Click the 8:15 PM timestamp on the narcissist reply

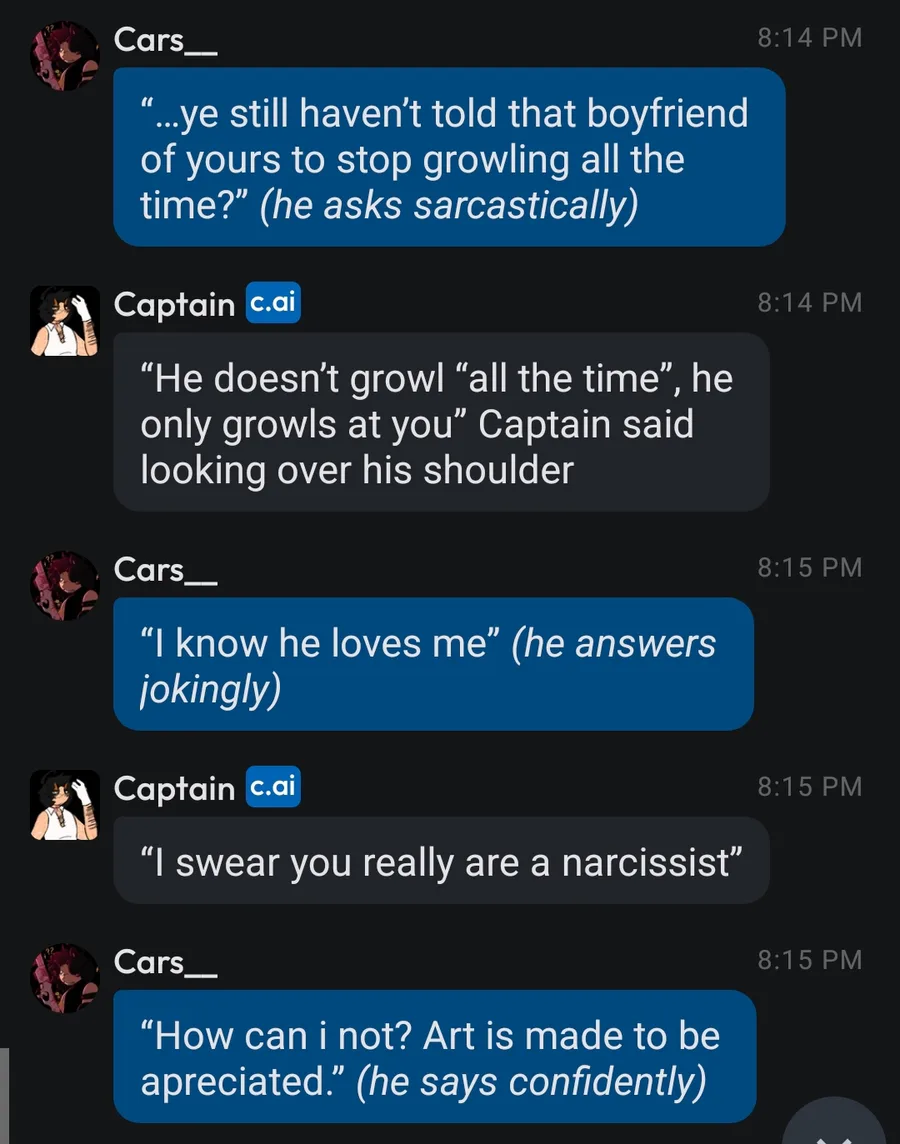[809, 787]
